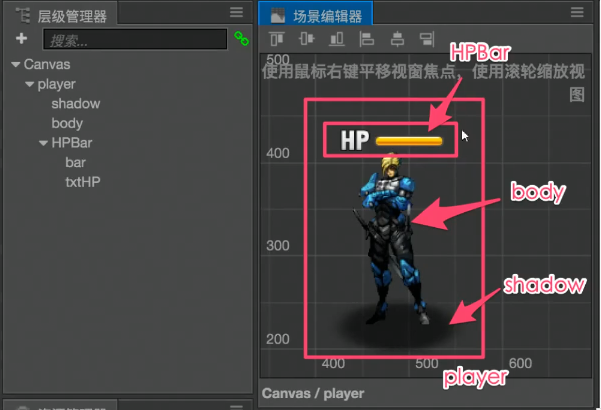The width and height of the screenshot is (601, 410).
Task: Collapse the HPBar node
Action: click(x=43, y=143)
